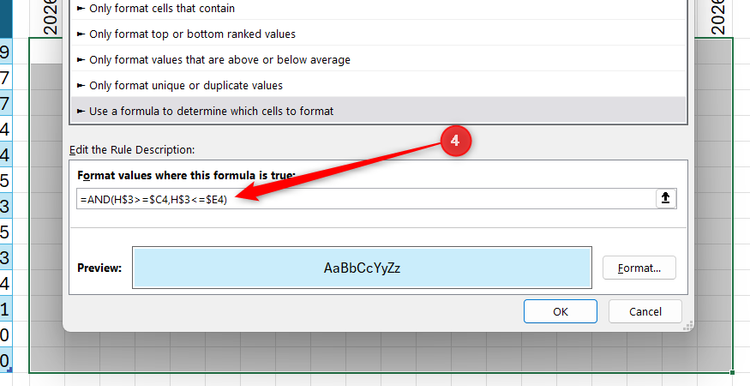Collapse dialog with the range selector icon

665,198
